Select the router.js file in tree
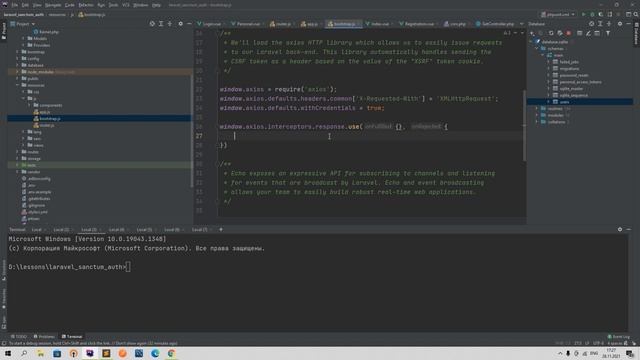This screenshot has height=360, width=640. pos(47,125)
